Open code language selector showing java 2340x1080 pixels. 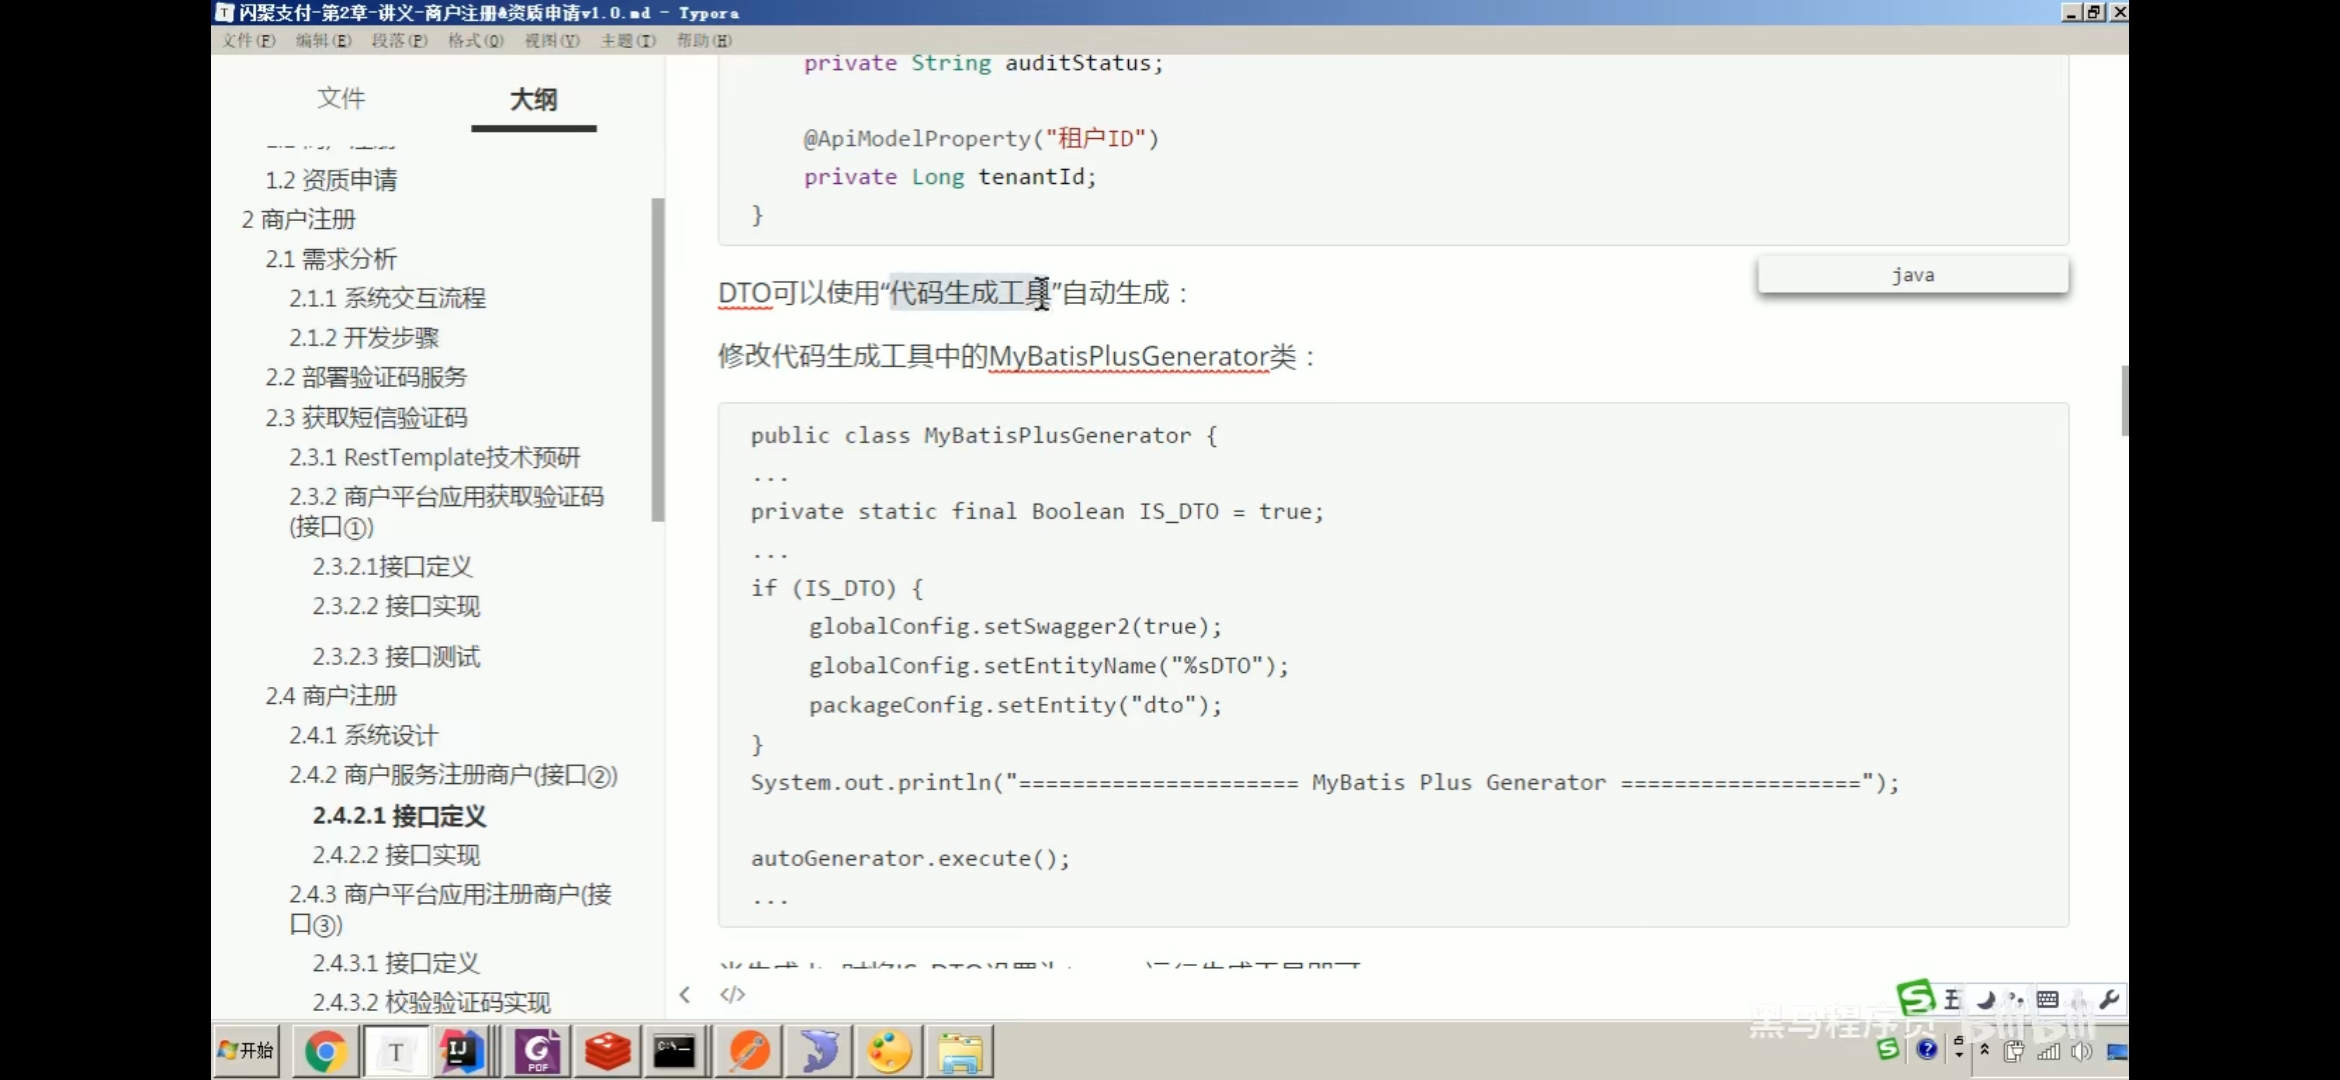point(1912,275)
